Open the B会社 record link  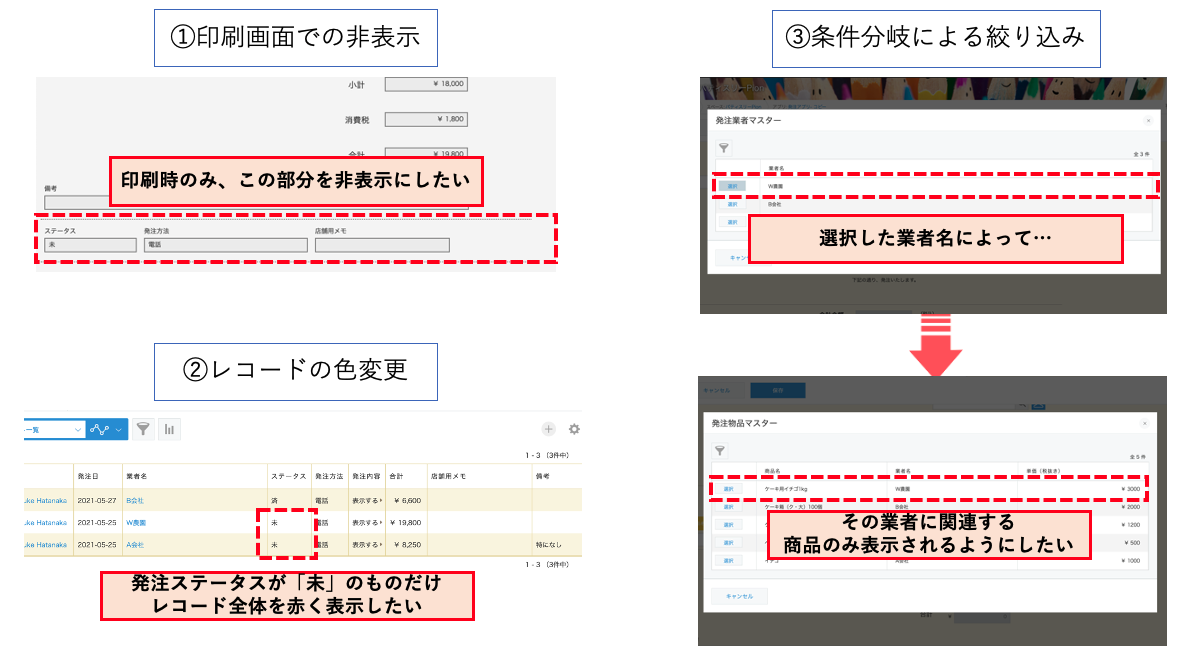coord(135,500)
